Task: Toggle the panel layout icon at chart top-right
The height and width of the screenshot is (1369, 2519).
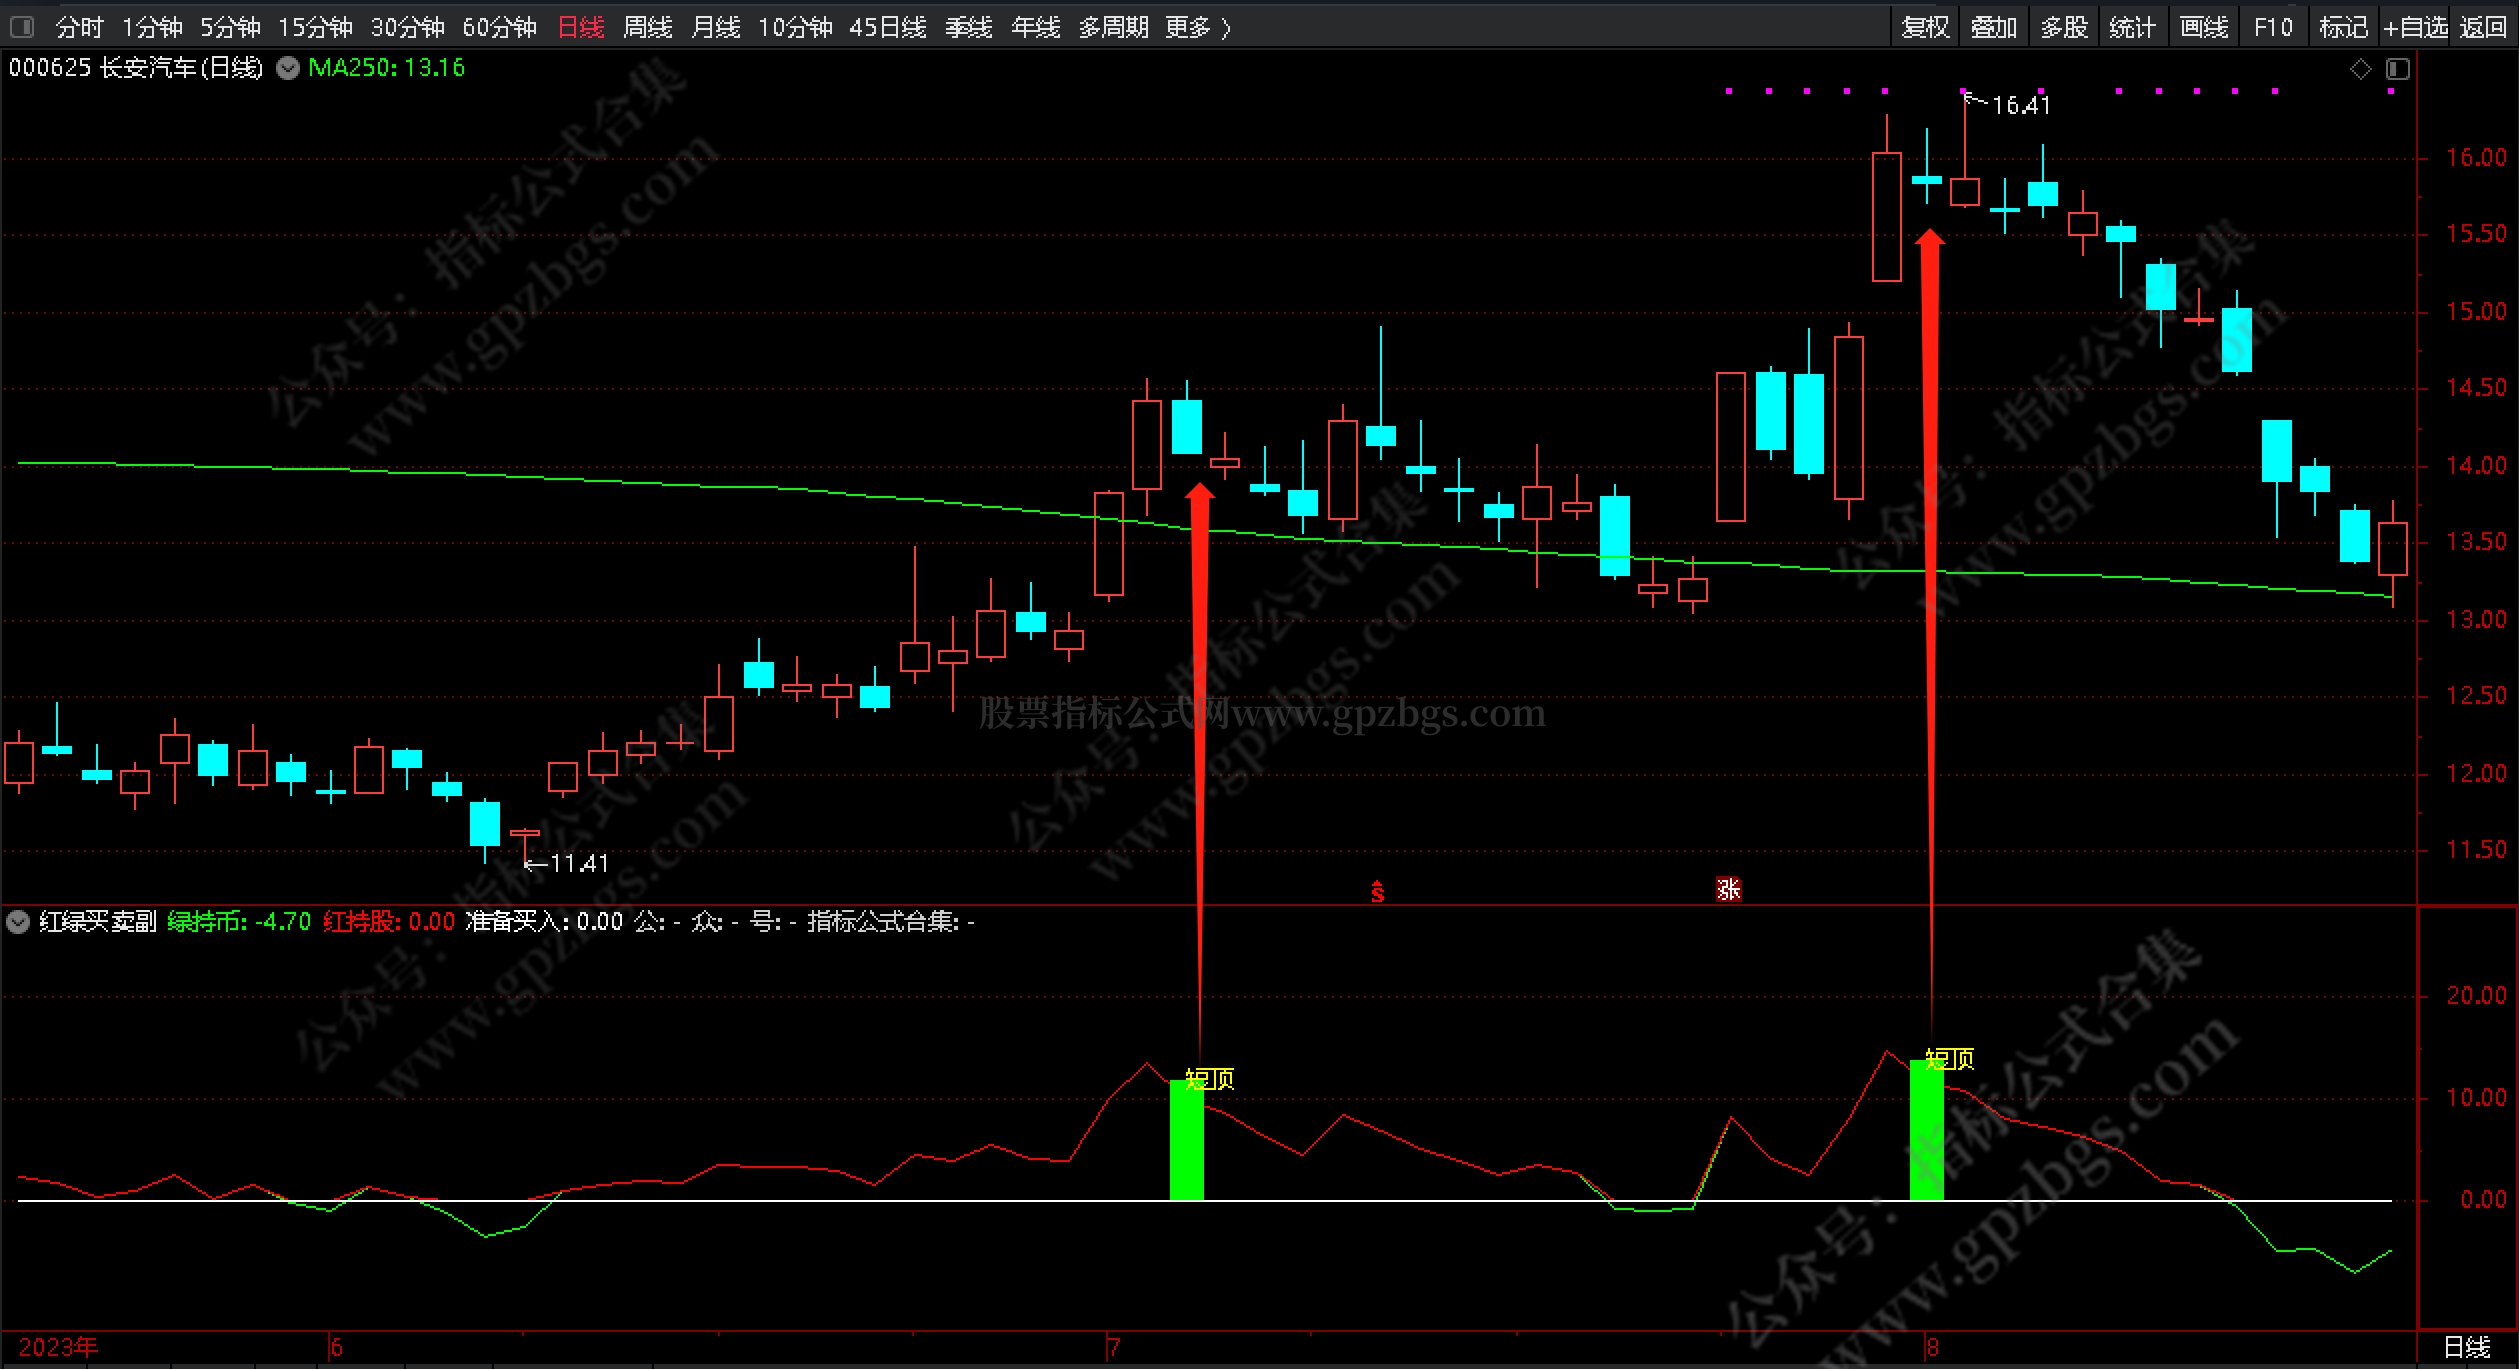Action: click(x=2397, y=69)
